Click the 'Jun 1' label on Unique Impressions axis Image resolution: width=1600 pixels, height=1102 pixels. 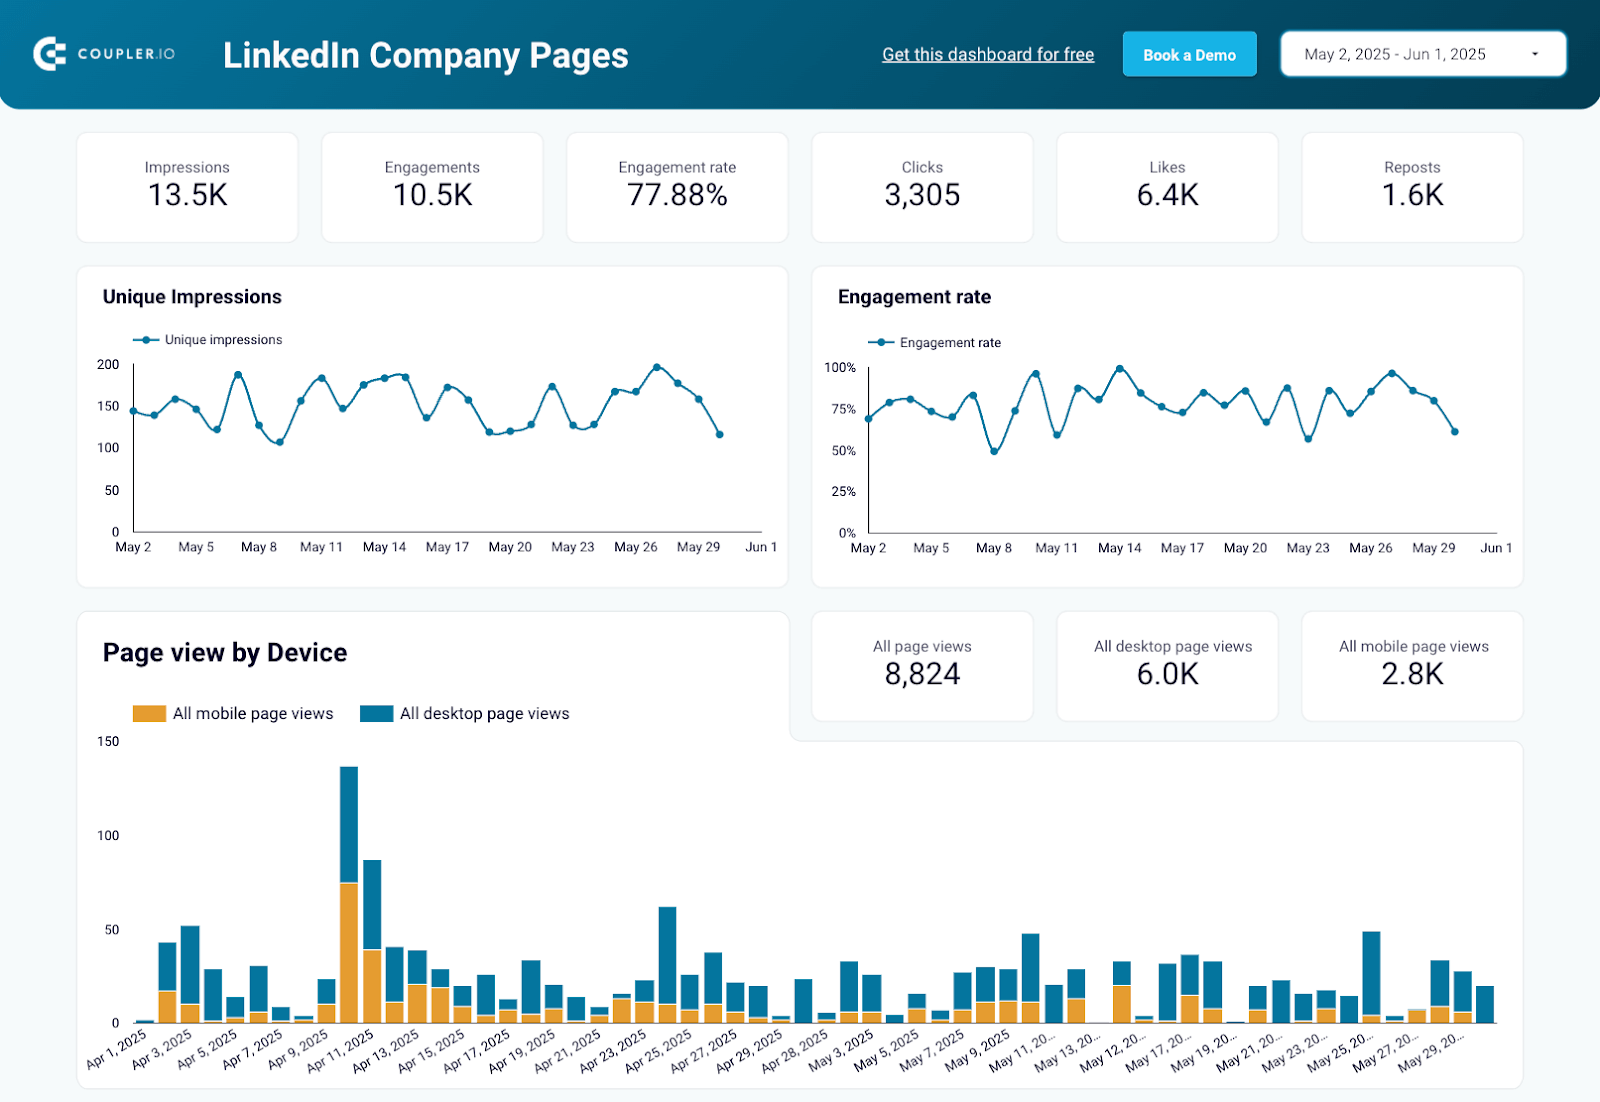pyautogui.click(x=761, y=547)
